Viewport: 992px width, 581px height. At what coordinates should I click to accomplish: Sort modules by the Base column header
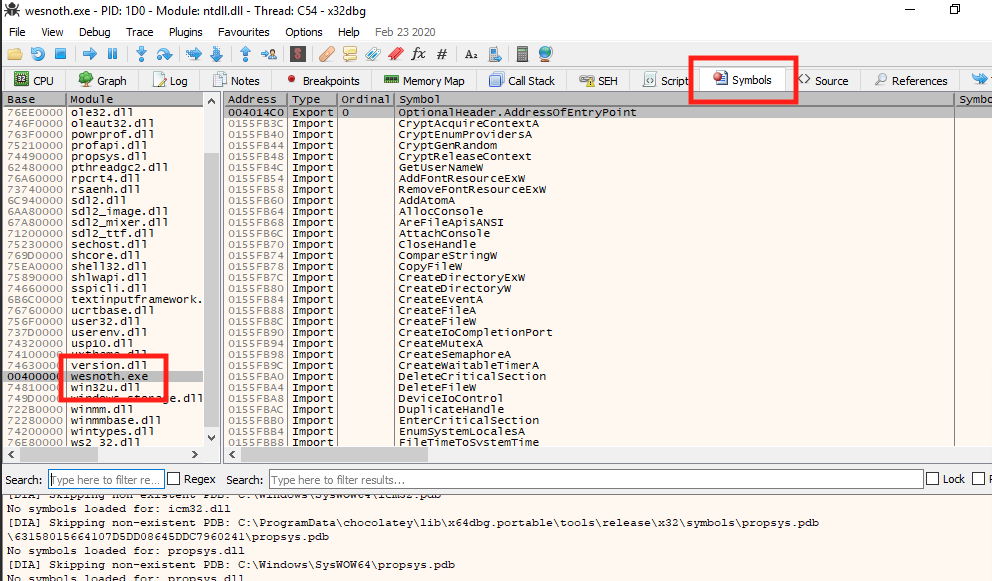point(34,99)
